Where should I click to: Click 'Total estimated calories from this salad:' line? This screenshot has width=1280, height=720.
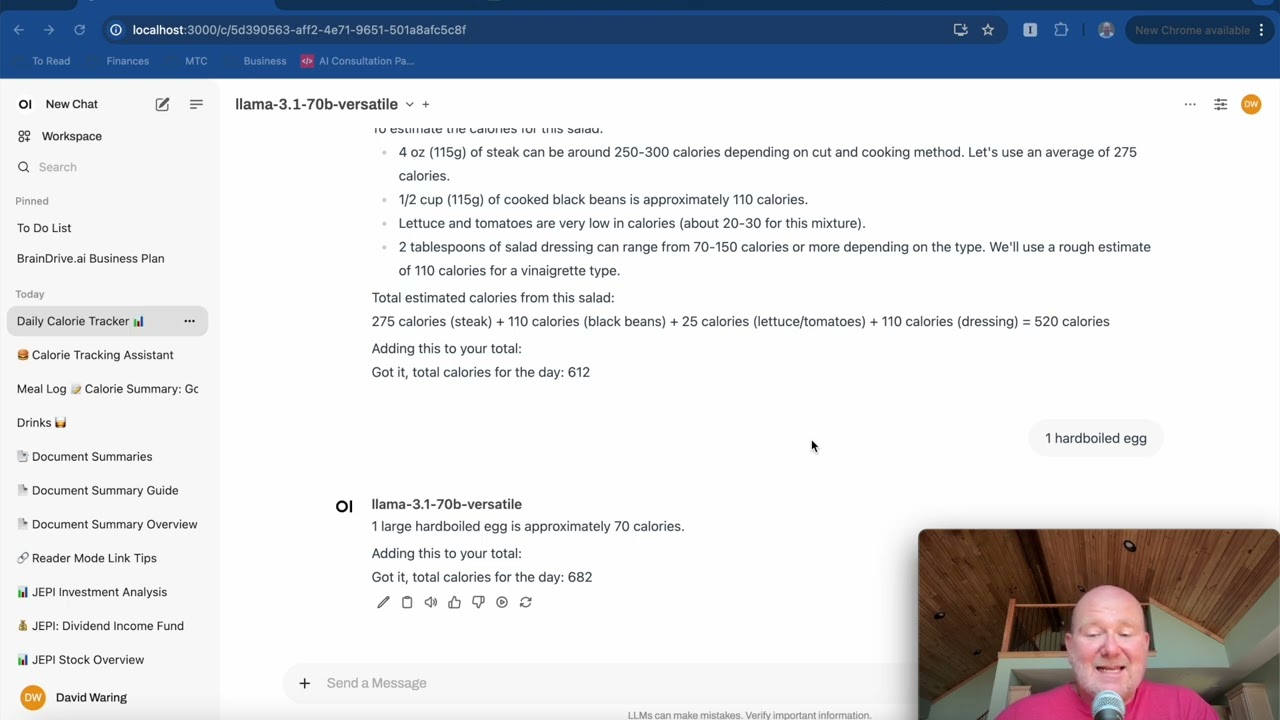(493, 298)
